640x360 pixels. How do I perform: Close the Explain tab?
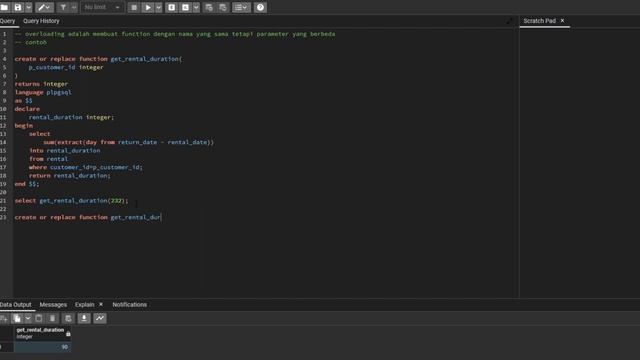point(101,304)
